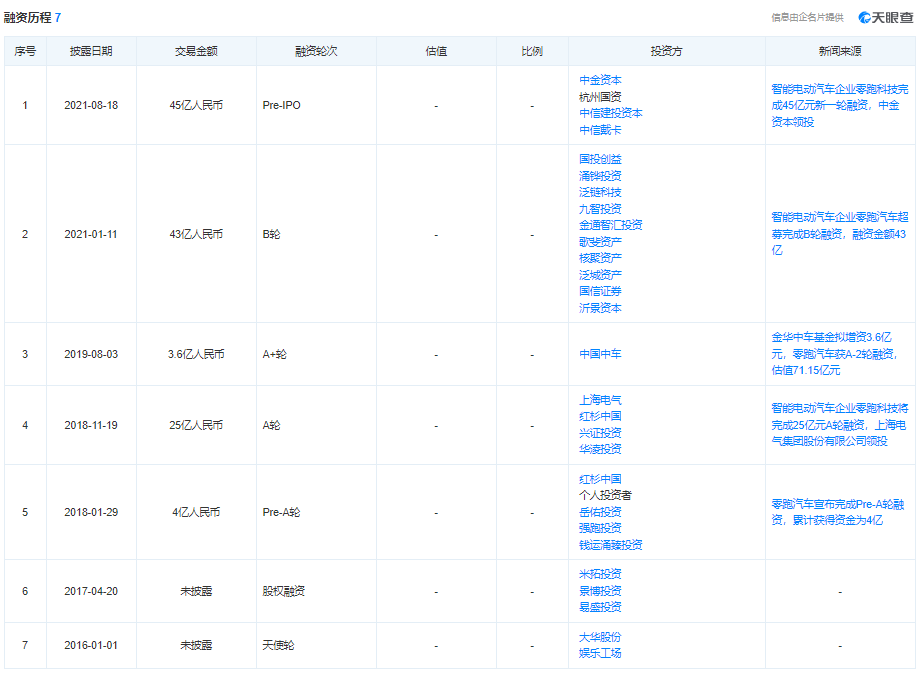Image resolution: width=922 pixels, height=679 pixels.
Task: Click the 大华股份 angel investor link
Action: (x=600, y=637)
